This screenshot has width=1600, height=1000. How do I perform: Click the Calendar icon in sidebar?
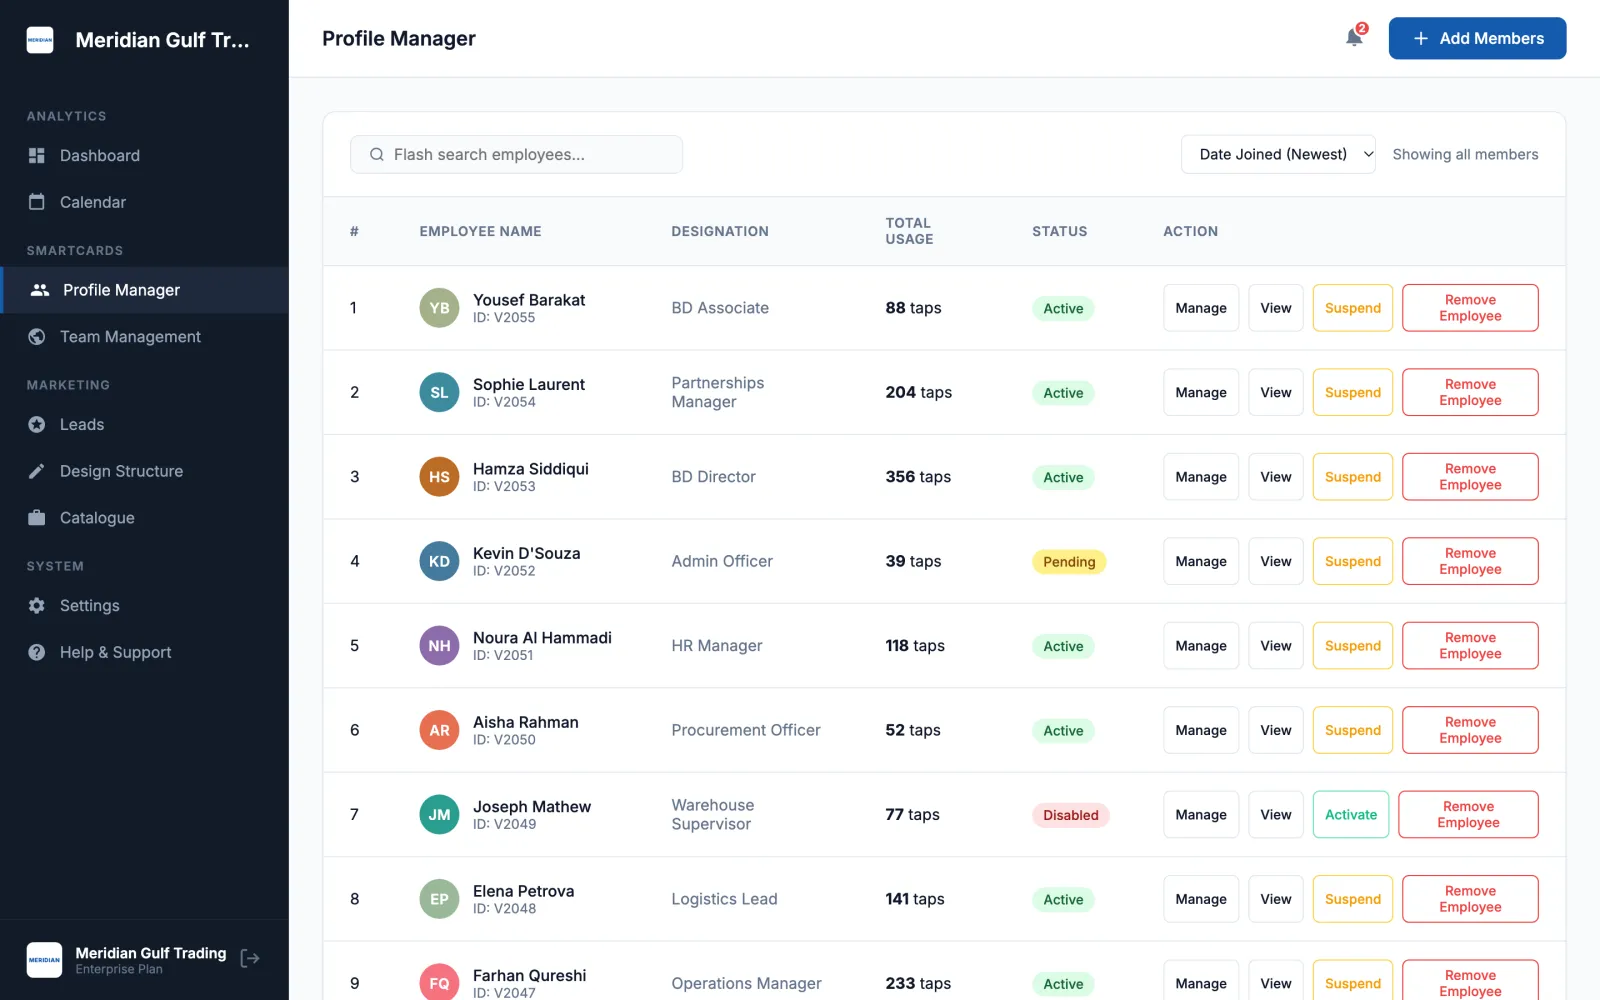point(37,202)
